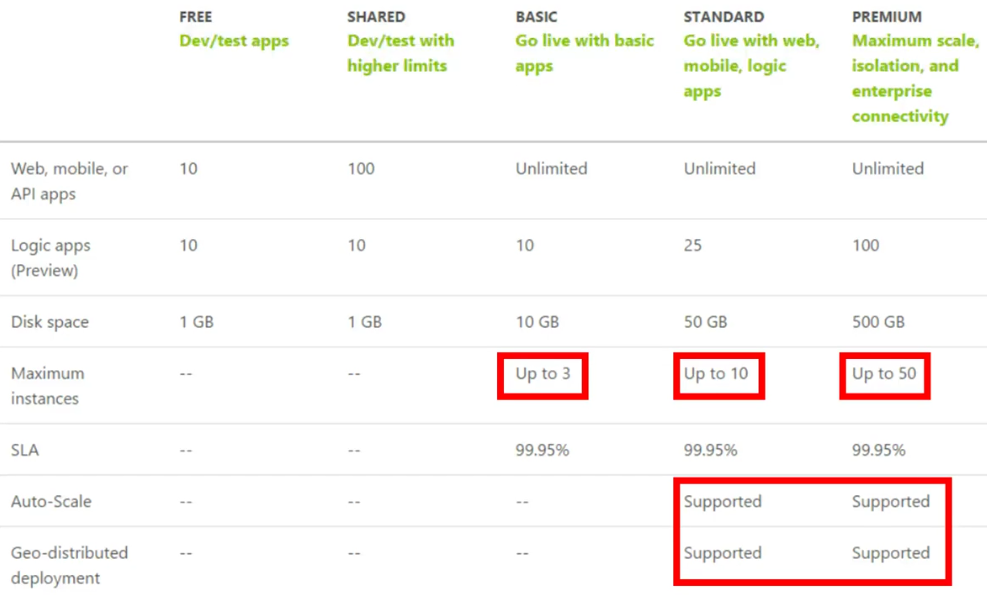Select the SHARED tier heading
Screen dimensions: 987x595
[376, 17]
